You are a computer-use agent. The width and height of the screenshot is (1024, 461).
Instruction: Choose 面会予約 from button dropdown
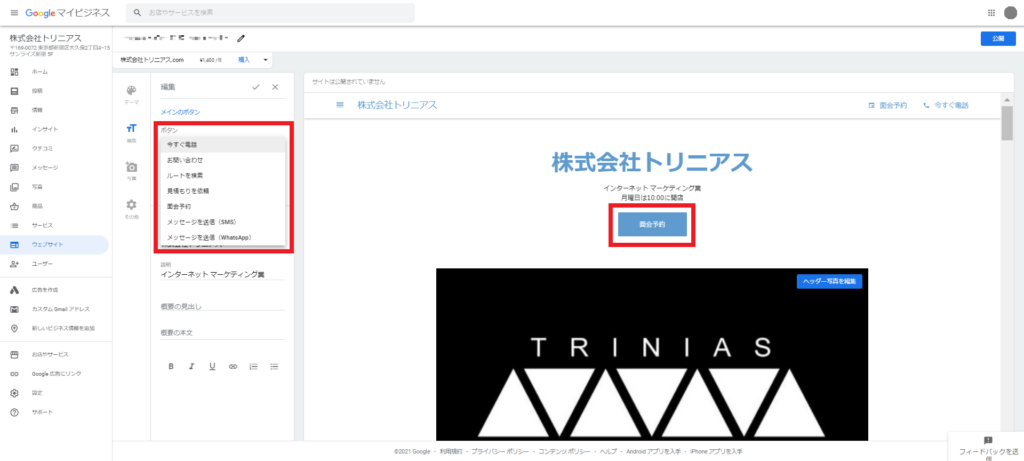point(223,206)
